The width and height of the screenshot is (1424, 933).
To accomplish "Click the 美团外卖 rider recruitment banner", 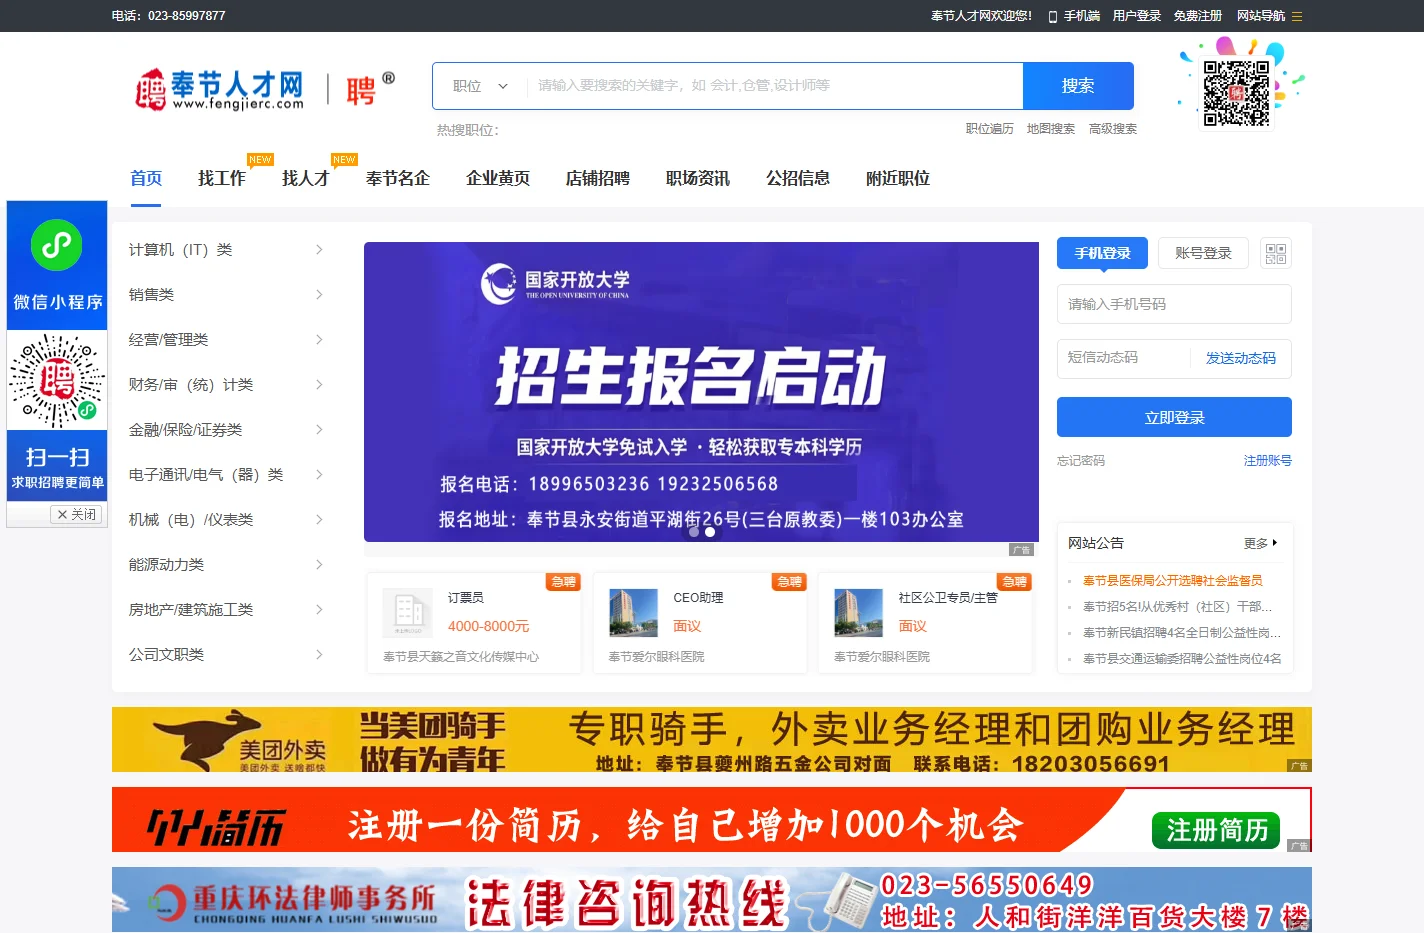I will click(x=712, y=739).
